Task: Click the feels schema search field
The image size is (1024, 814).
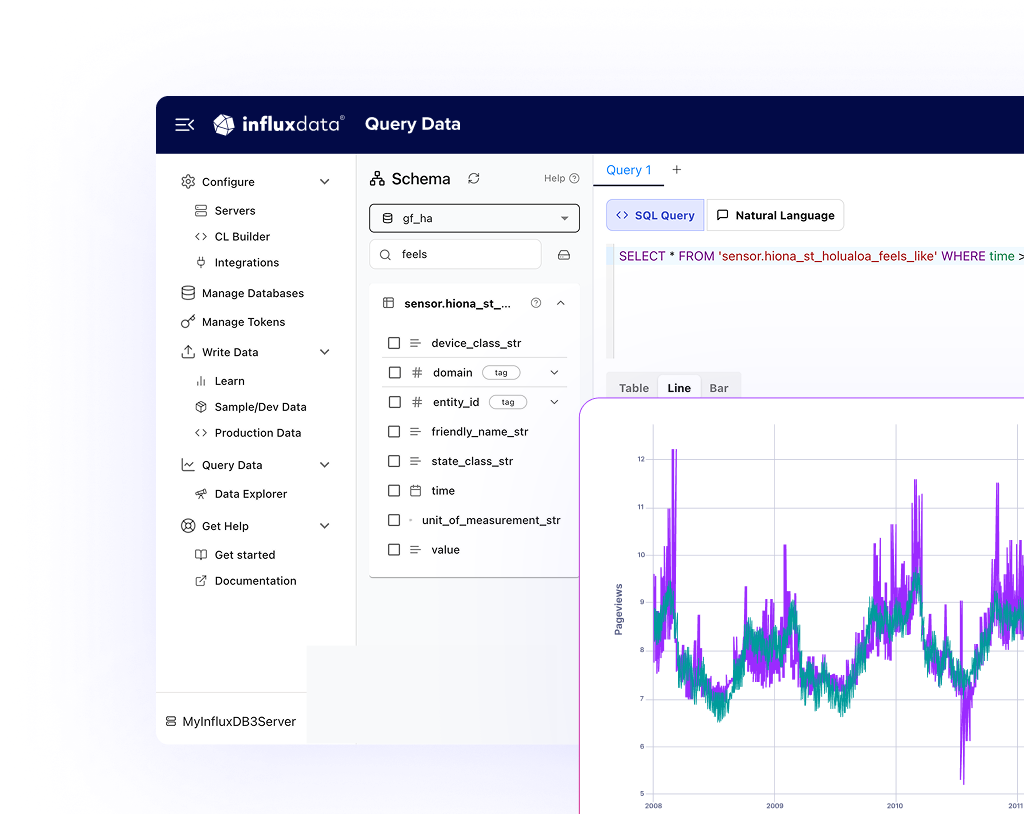Action: click(455, 254)
